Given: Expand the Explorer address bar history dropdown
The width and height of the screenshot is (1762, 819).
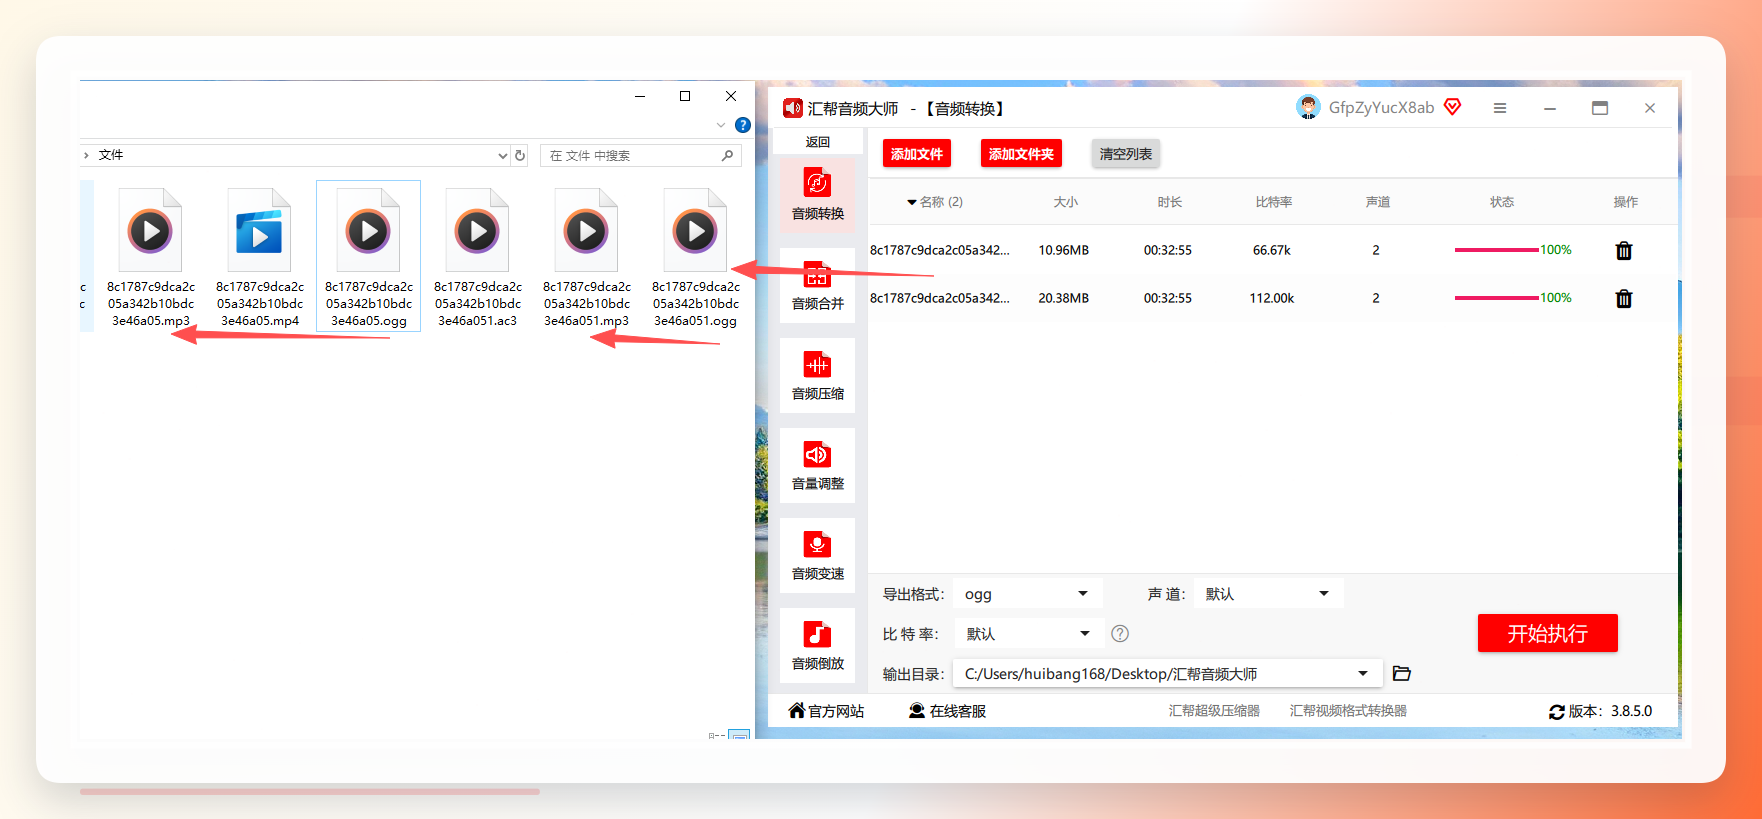Looking at the screenshot, I should pyautogui.click(x=503, y=155).
